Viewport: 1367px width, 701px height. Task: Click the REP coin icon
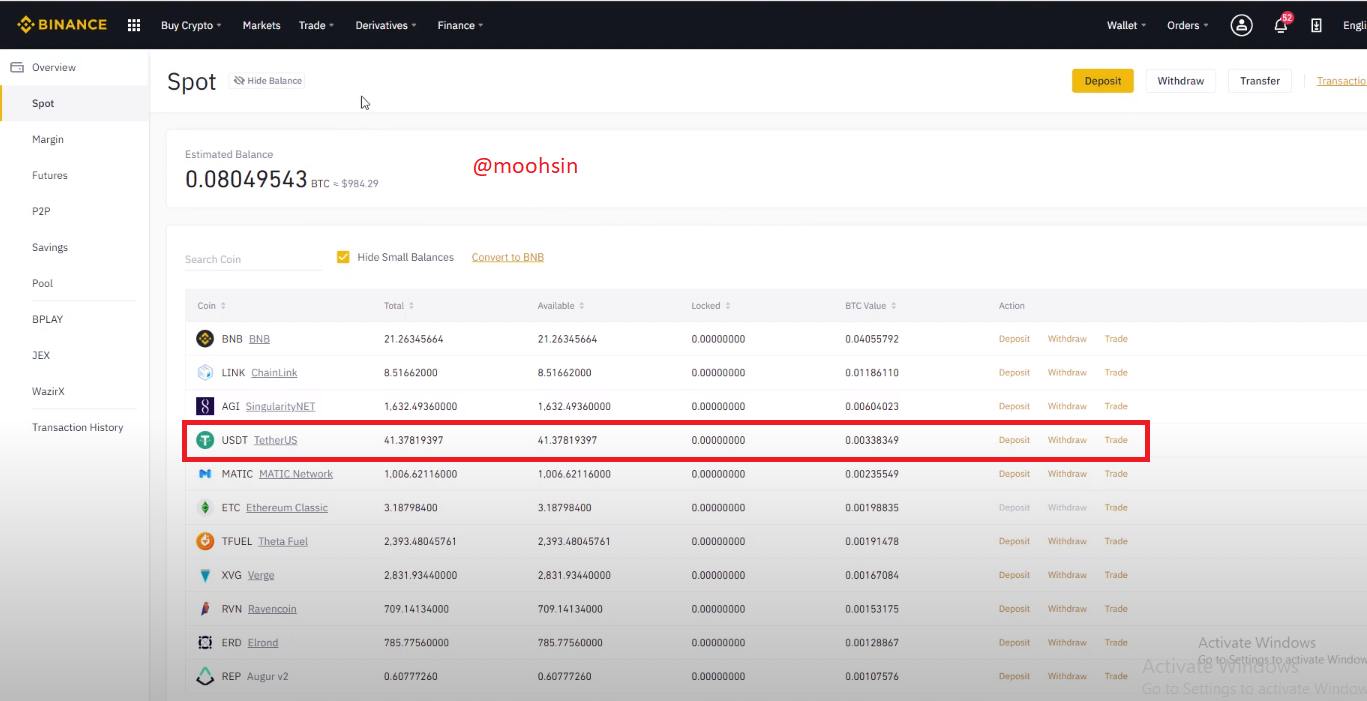(205, 676)
